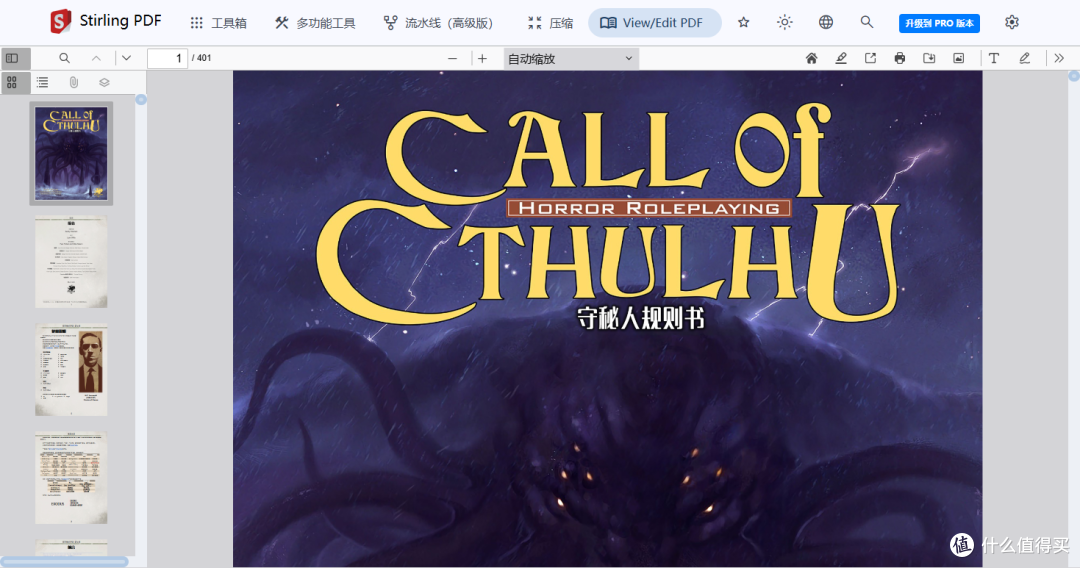
Task: Select the draw pen tool
Action: click(1025, 58)
